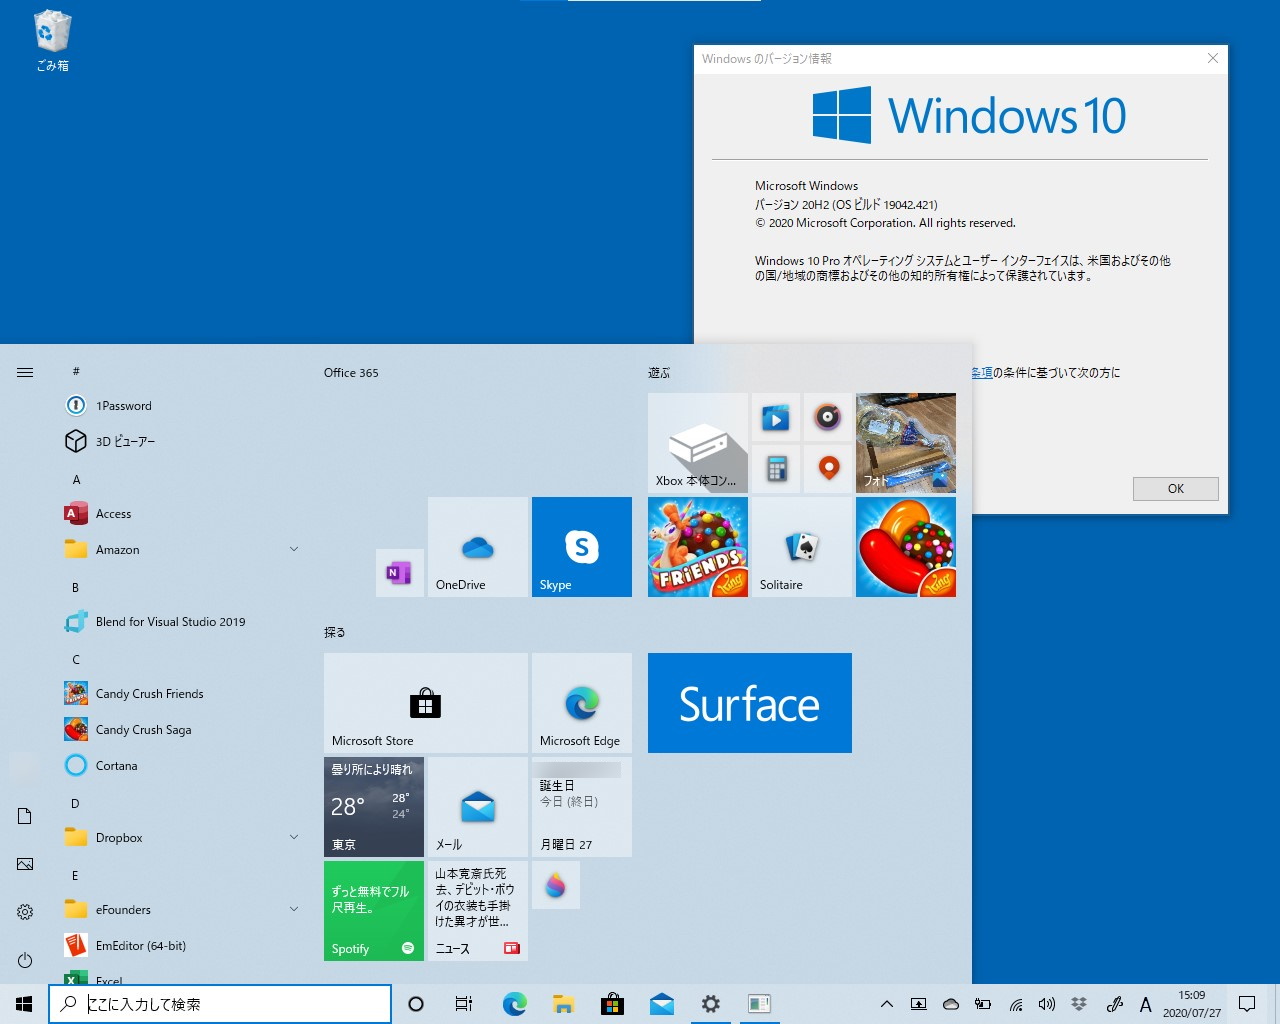1280x1024 pixels.
Task: Click the 条項 link in the license text
Action: point(983,372)
